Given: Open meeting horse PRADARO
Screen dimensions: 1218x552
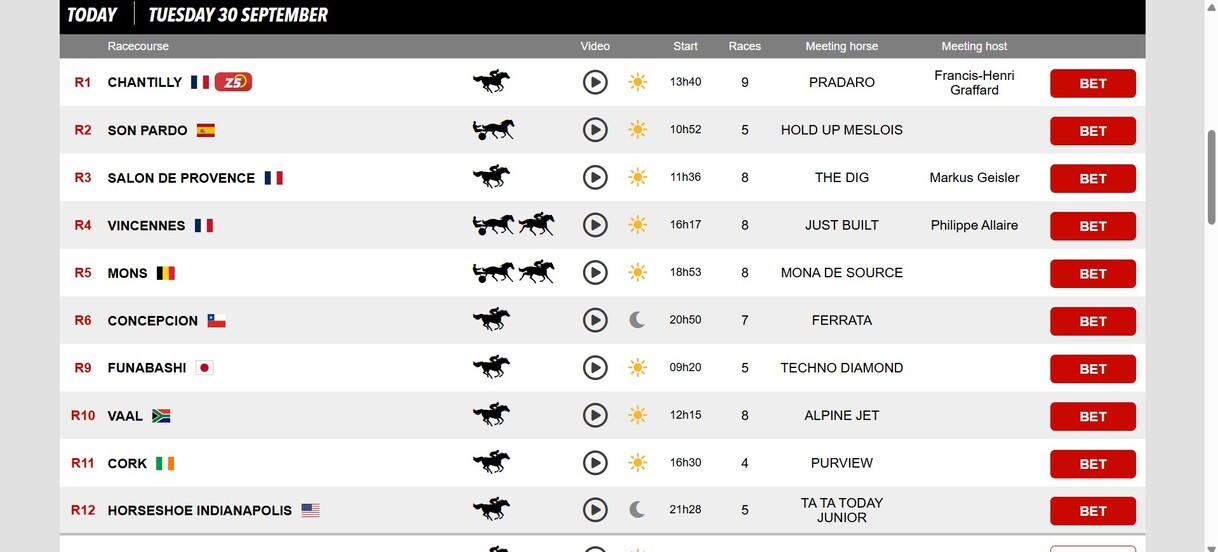Looking at the screenshot, I should 841,82.
